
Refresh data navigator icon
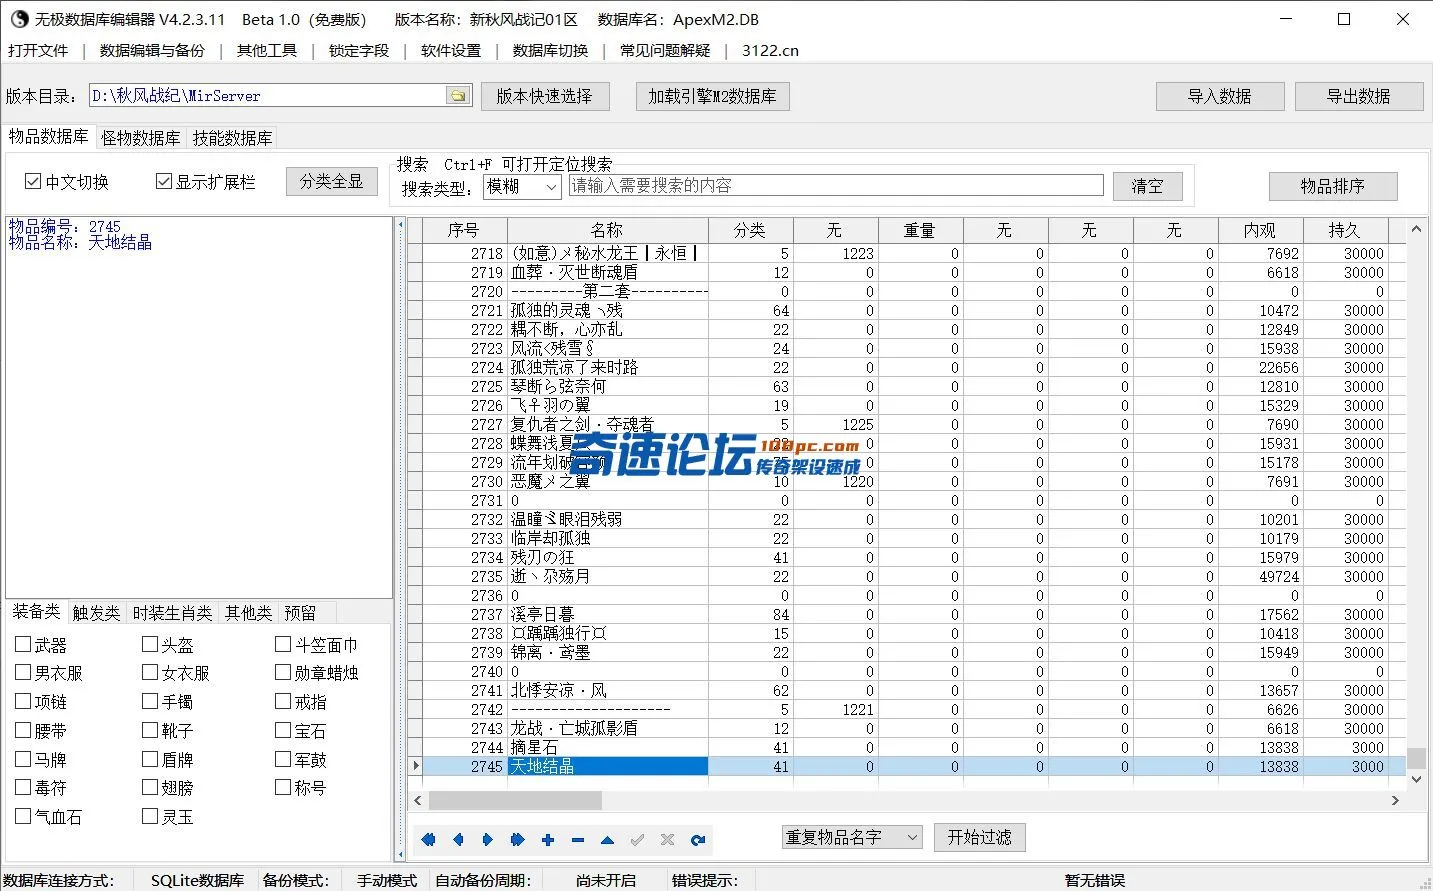pyautogui.click(x=697, y=840)
